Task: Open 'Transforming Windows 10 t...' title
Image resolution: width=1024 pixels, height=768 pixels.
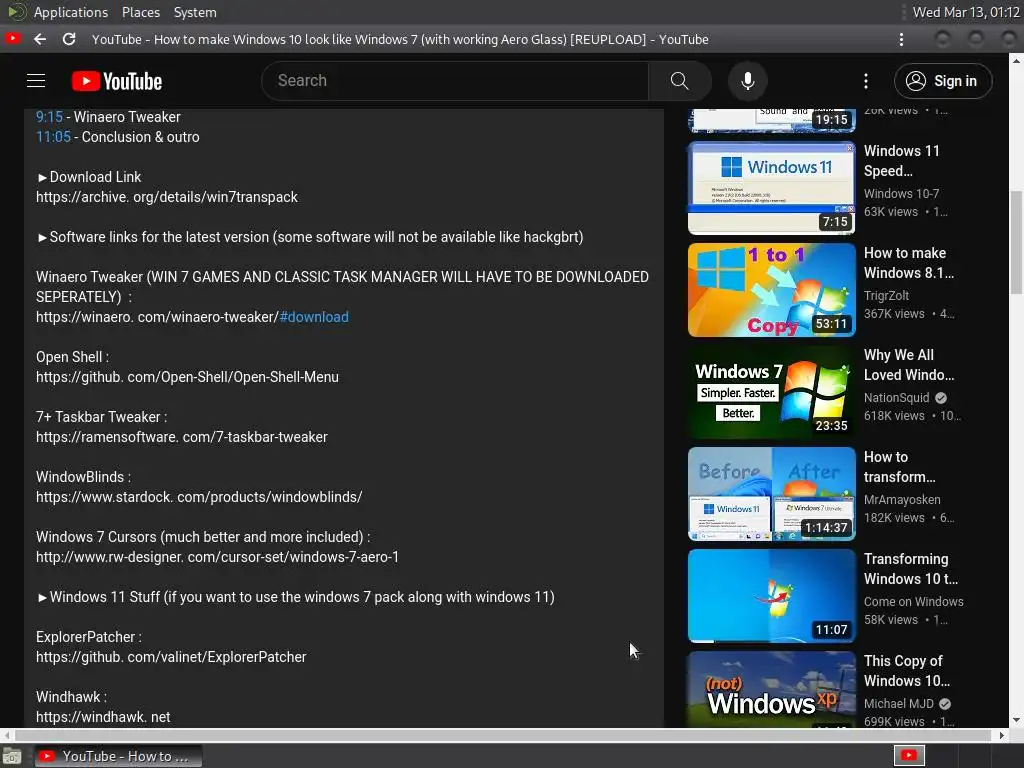Action: [910, 568]
